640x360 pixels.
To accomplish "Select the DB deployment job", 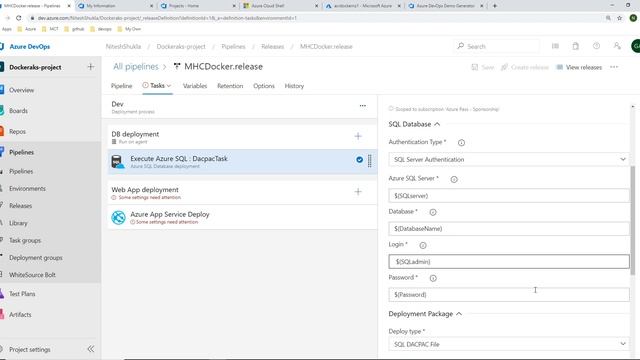I will click(242, 137).
